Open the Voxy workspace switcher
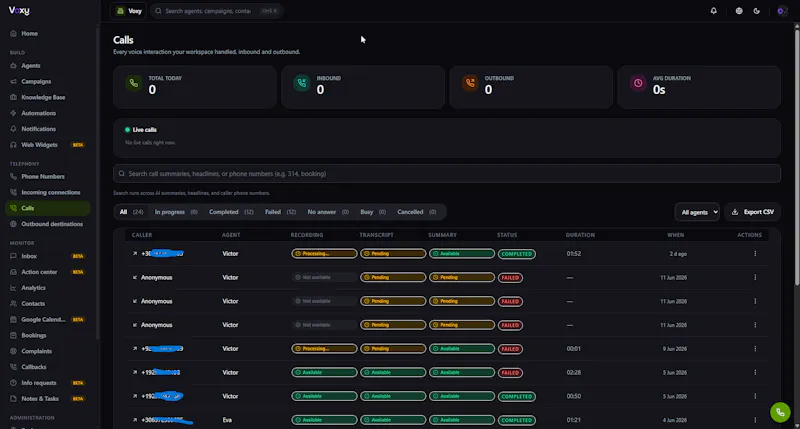The image size is (800, 429). (129, 11)
